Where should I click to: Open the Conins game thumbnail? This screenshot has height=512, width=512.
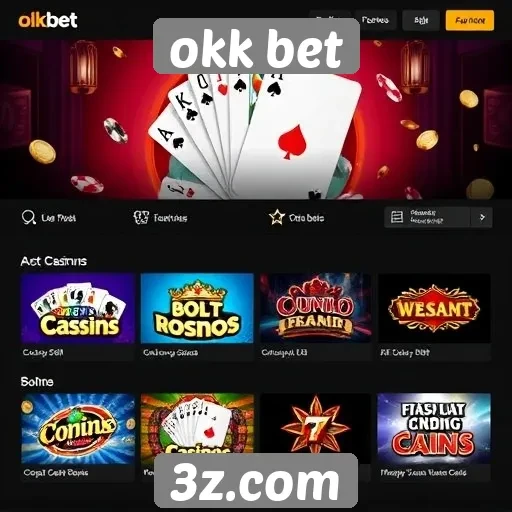pos(78,429)
